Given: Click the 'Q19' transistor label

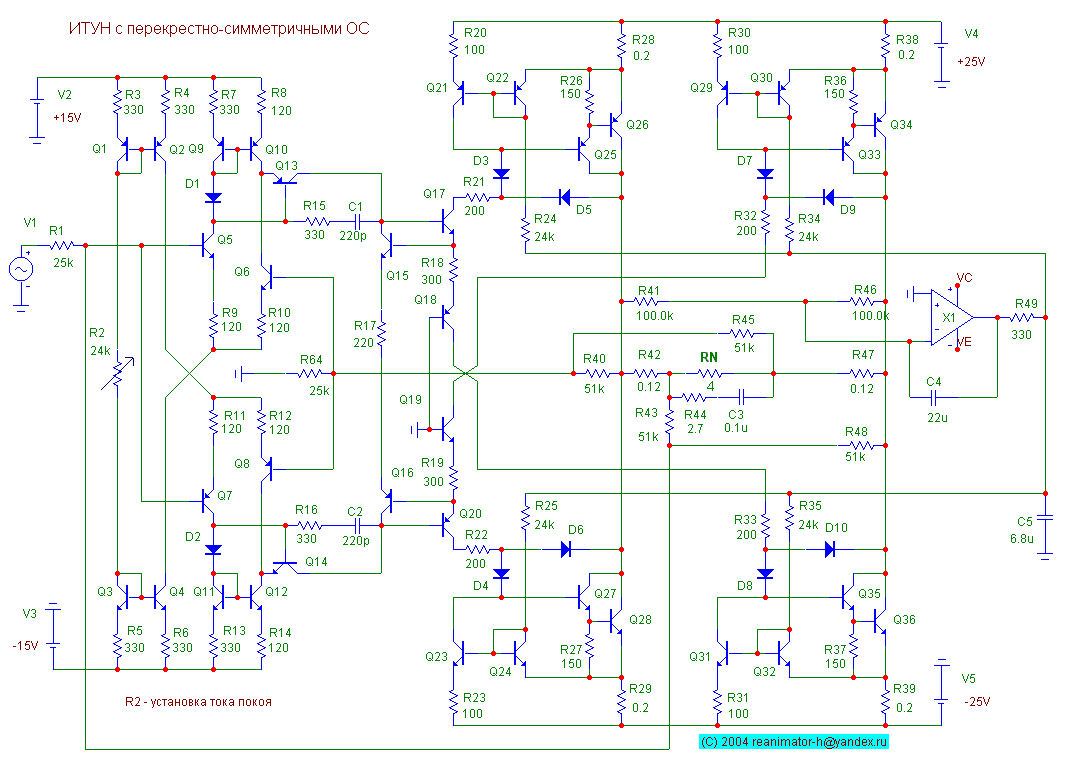Looking at the screenshot, I should point(410,400).
